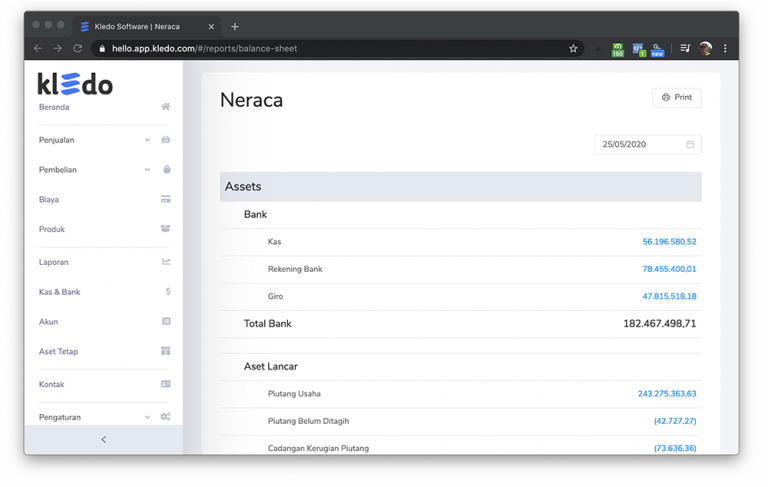768x487 pixels.
Task: Click the Total Bank value 182.467.498,71
Action: (659, 323)
